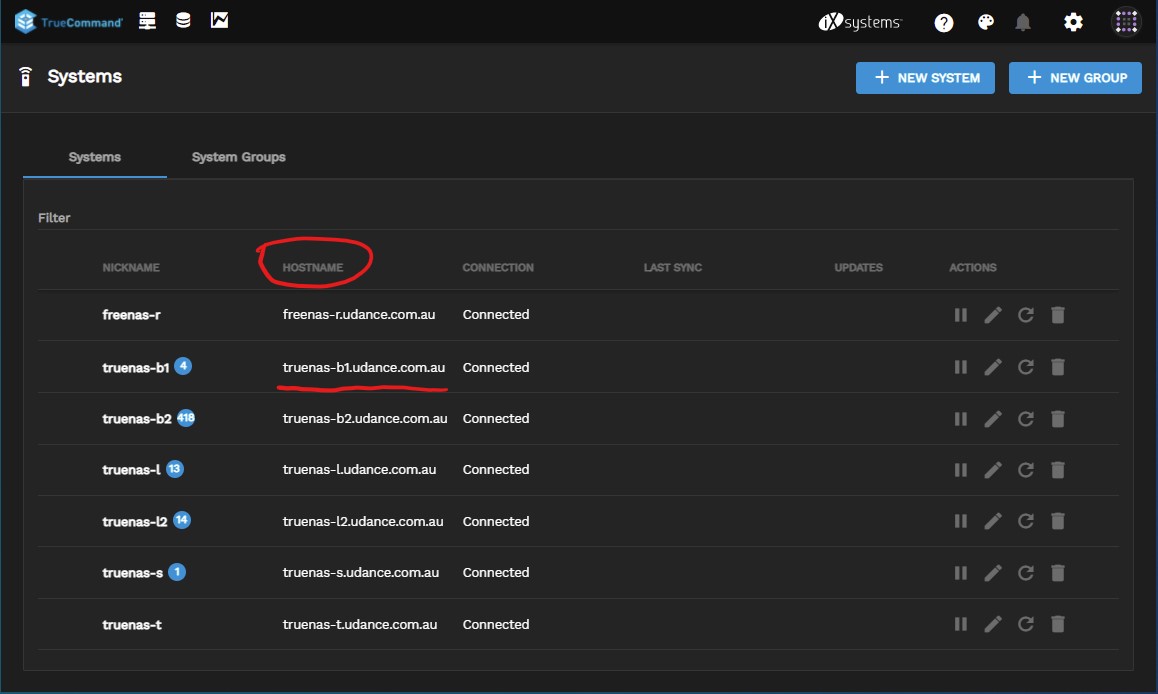Delete the truenas-s system
The height and width of the screenshot is (694, 1158).
1058,573
